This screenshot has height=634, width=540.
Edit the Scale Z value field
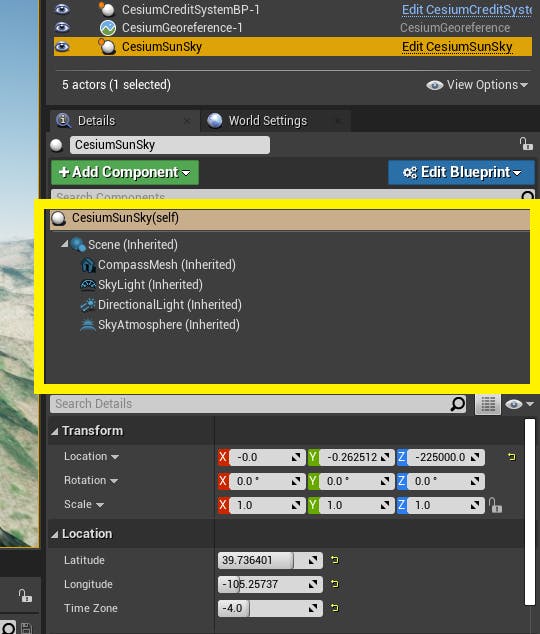[446, 505]
